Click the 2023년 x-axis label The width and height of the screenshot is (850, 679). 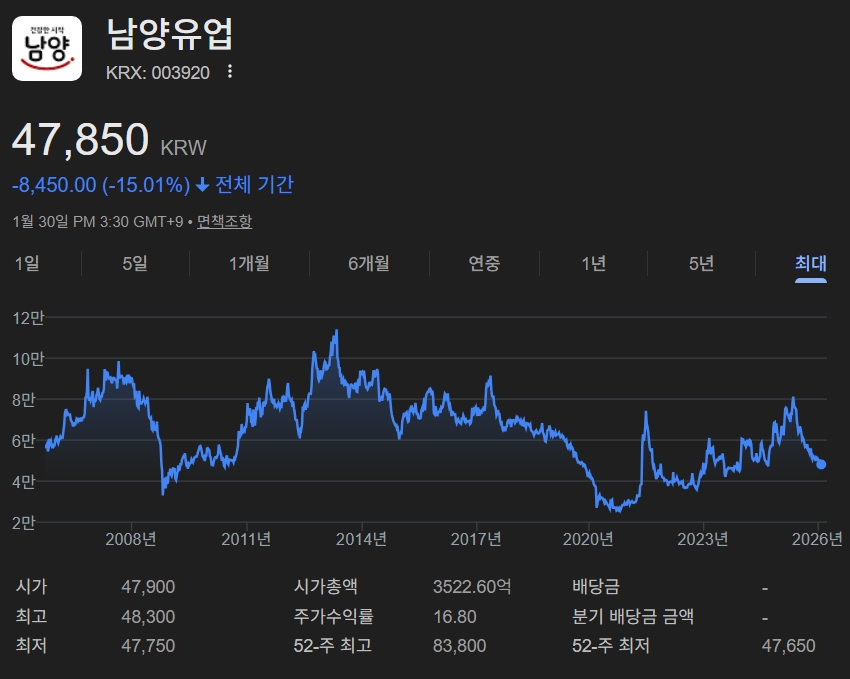click(703, 539)
